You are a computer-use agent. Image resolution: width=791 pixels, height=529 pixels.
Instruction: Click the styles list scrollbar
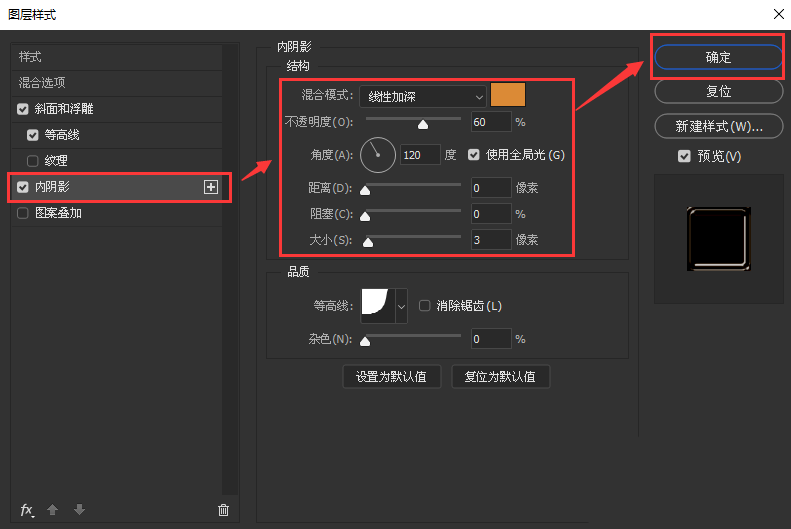(x=230, y=269)
